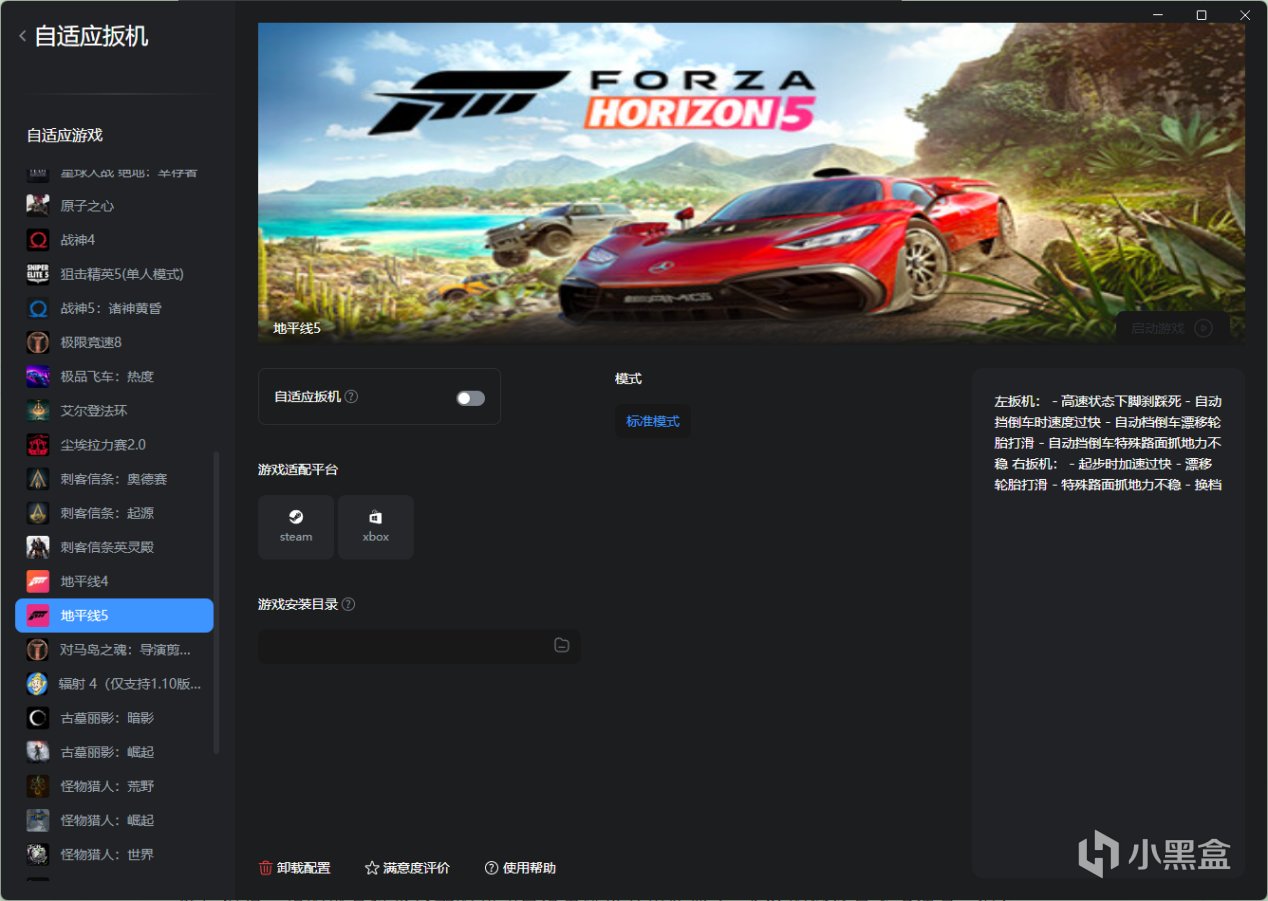This screenshot has height=901, width=1268.
Task: Open help tooltip next to 自适应扳机 label
Action: [x=351, y=397]
